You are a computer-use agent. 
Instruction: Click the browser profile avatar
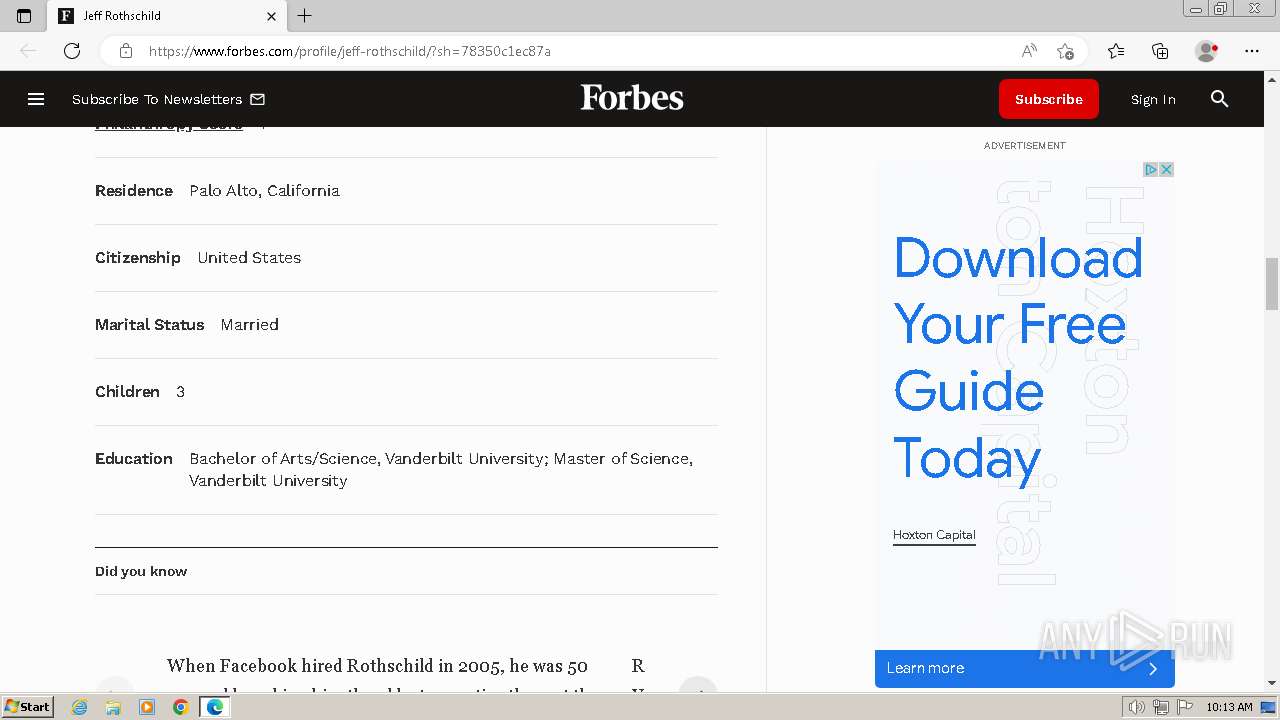(x=1206, y=51)
